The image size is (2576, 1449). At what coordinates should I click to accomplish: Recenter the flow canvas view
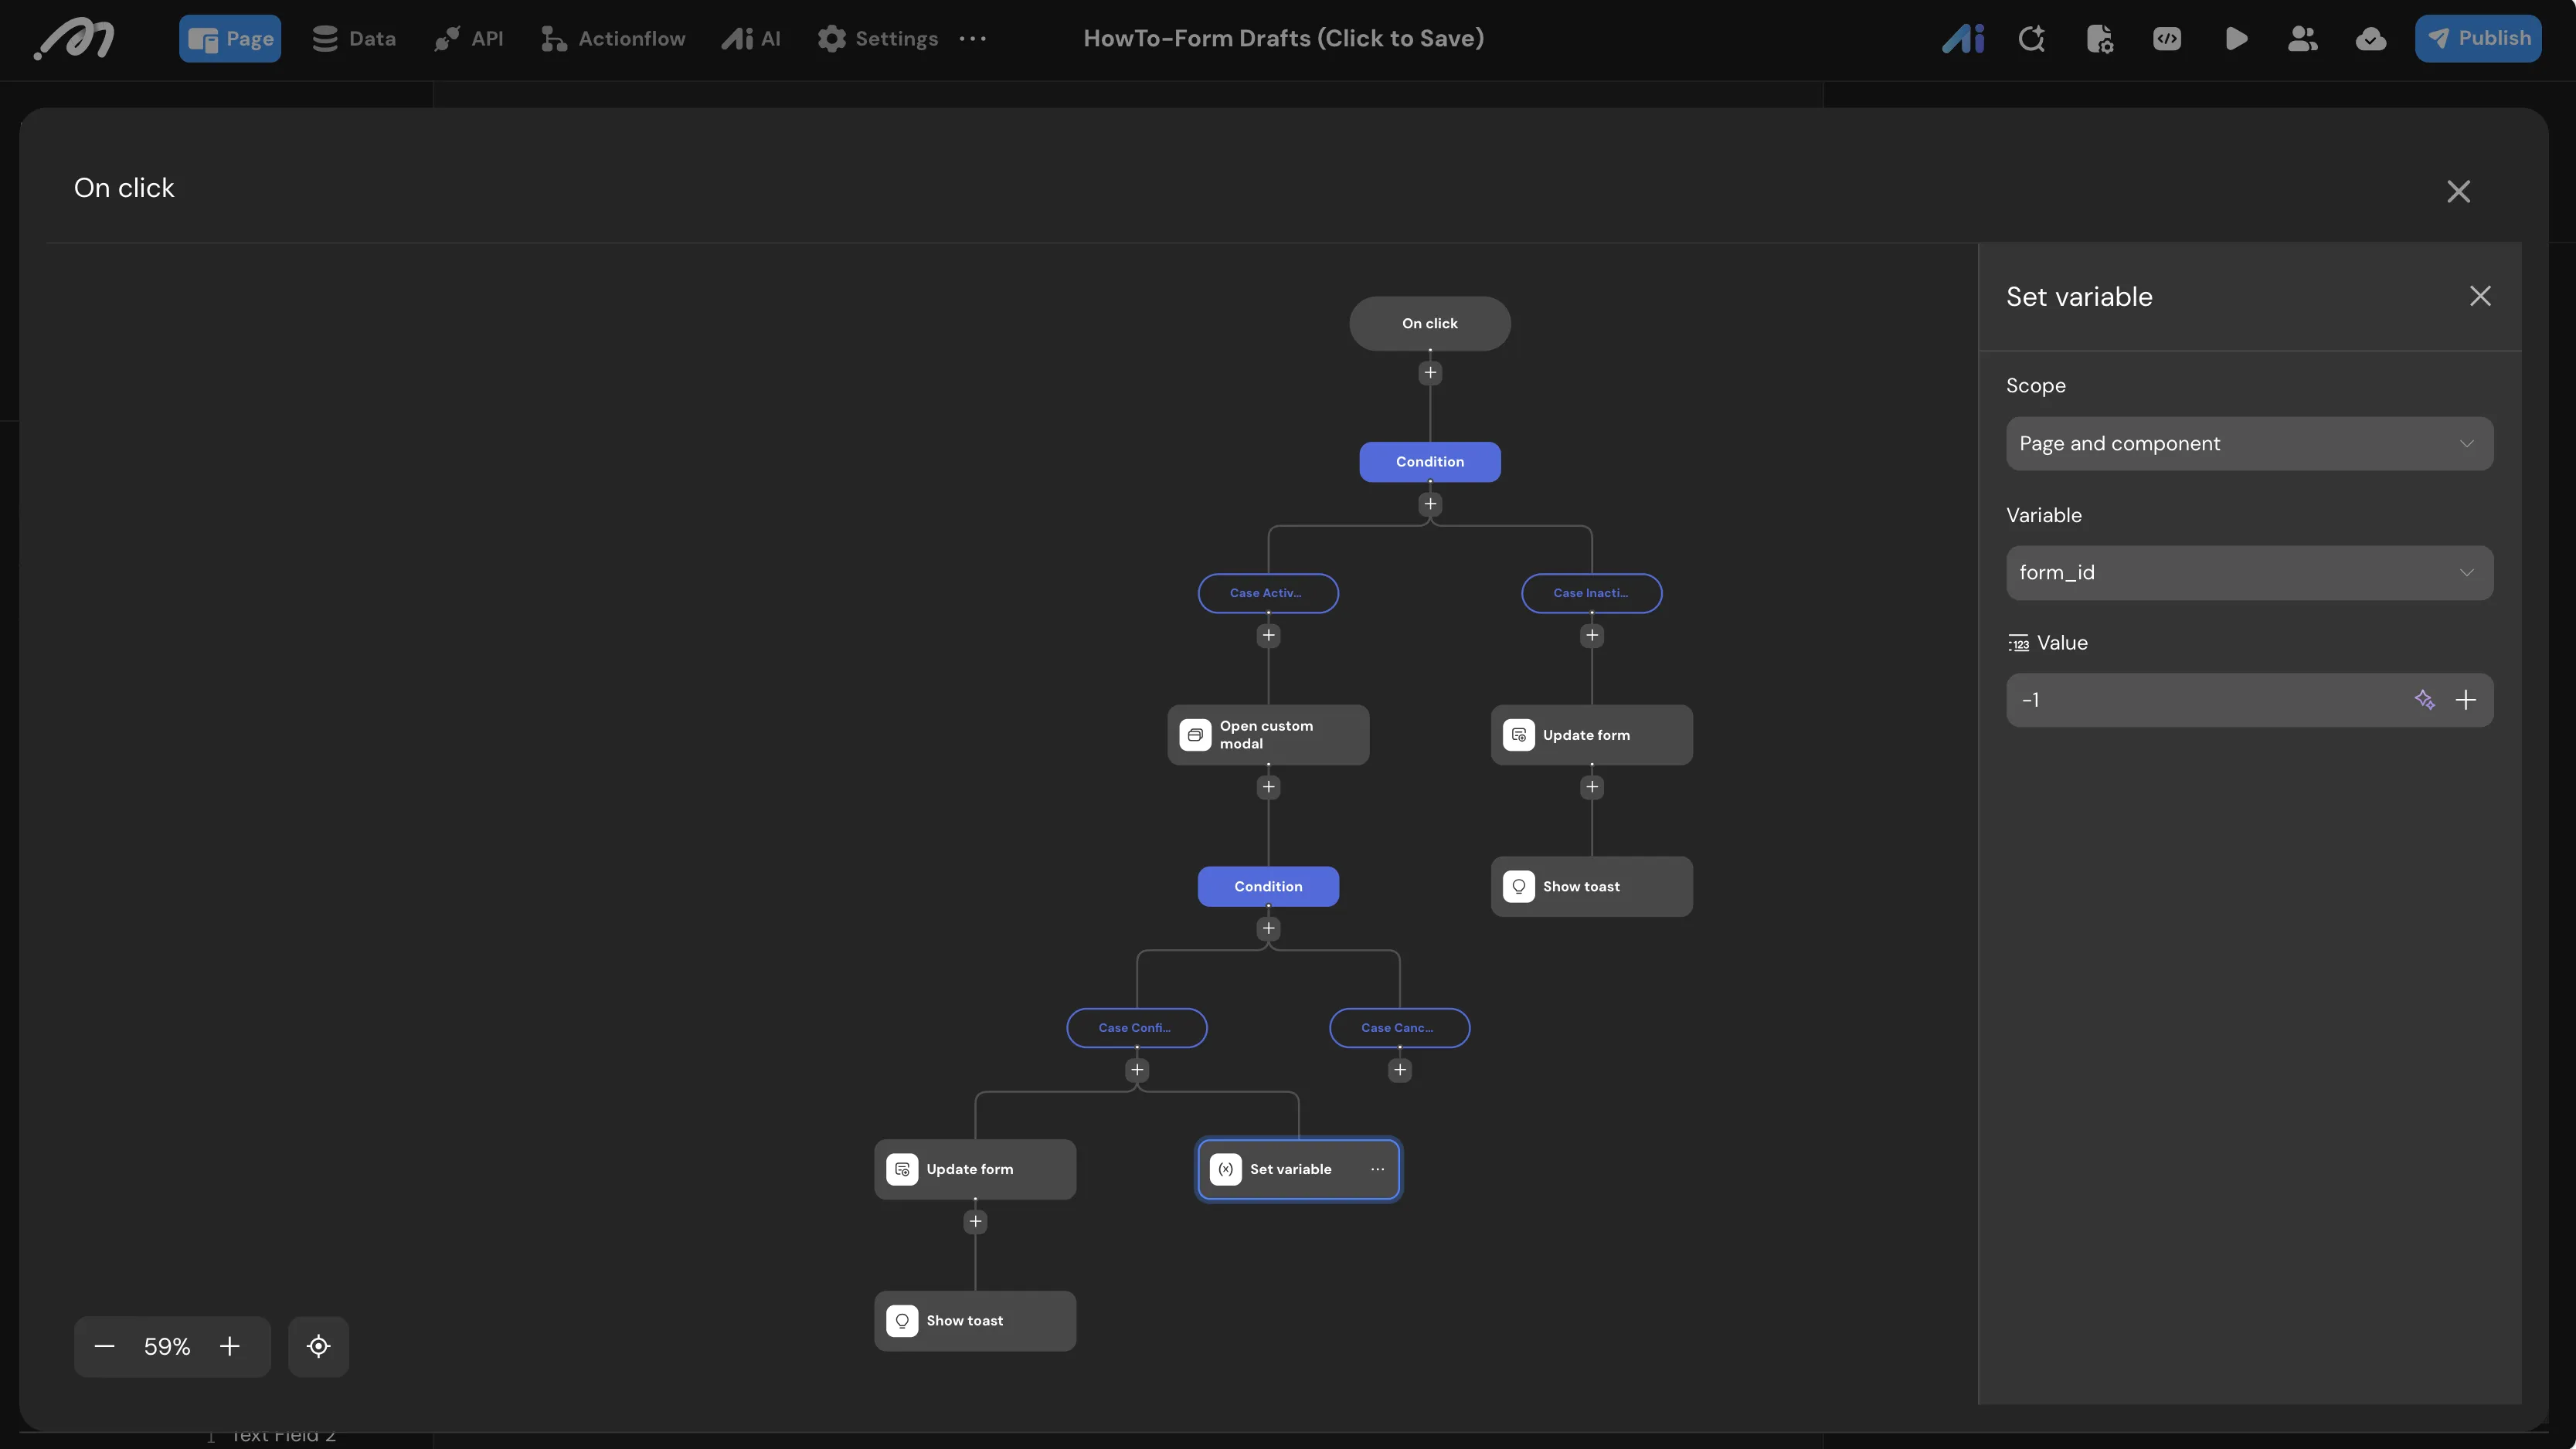(318, 1346)
